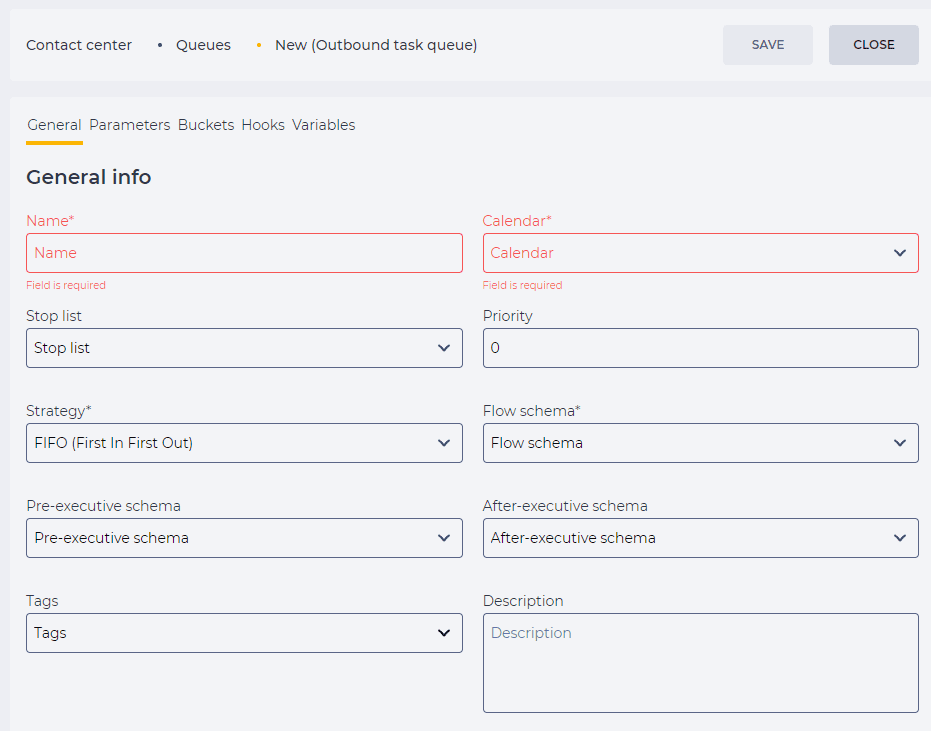
Task: Open the Tags selection dropdown
Action: click(x=244, y=633)
